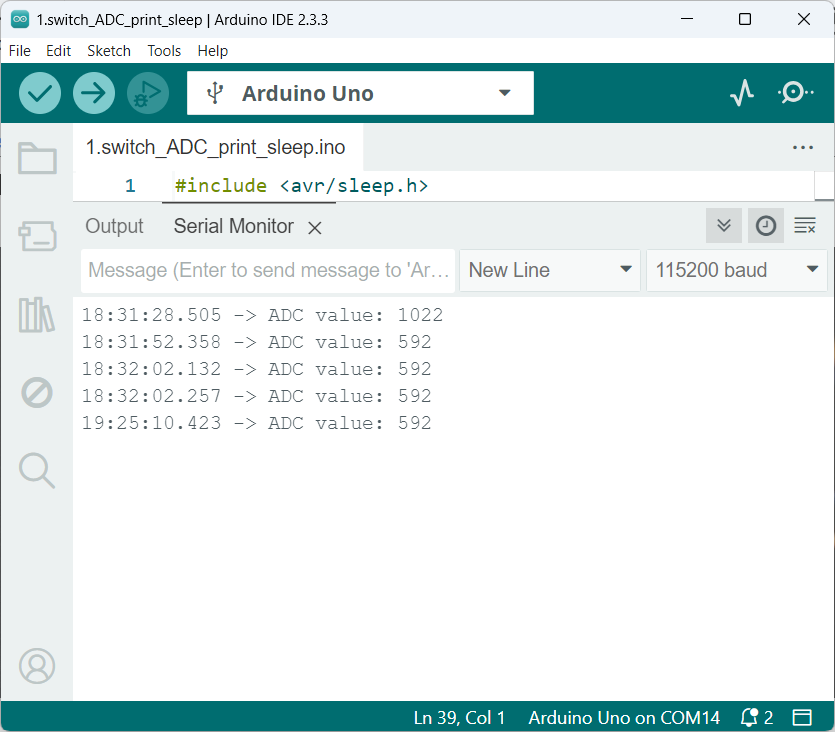Open the Sketch menu
Viewport: 835px width, 732px height.
click(x=109, y=51)
